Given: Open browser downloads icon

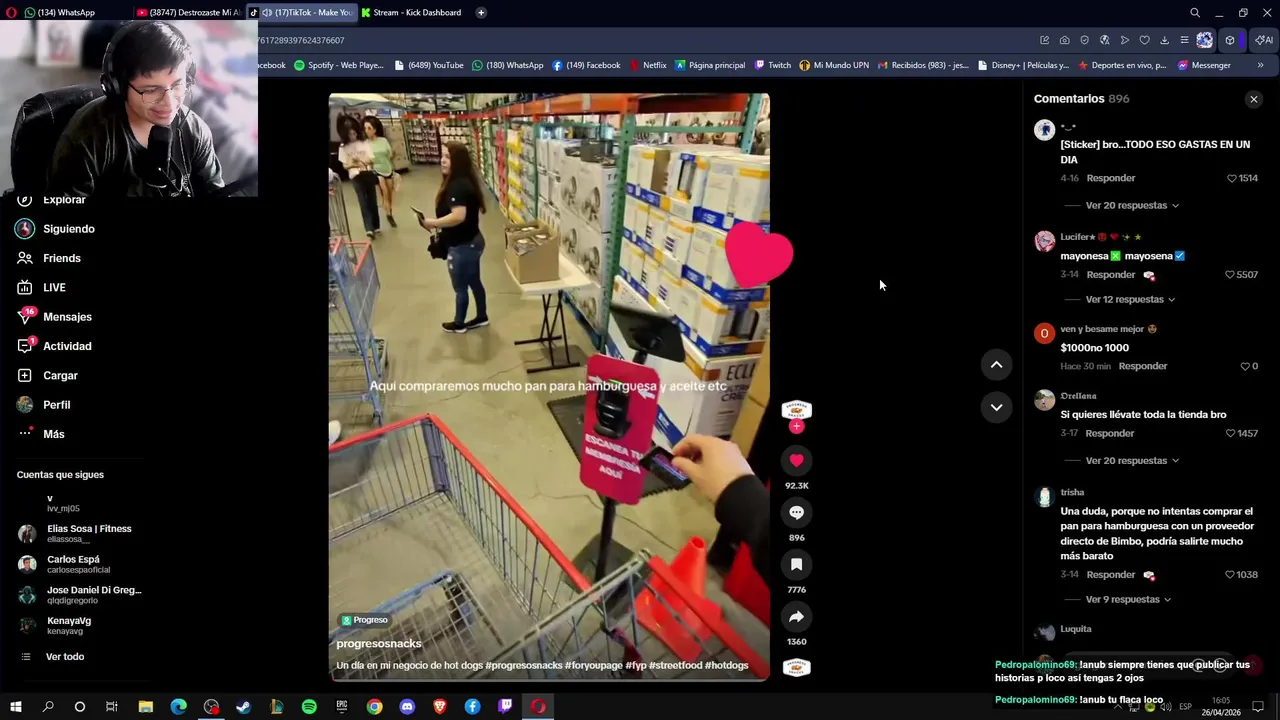Looking at the screenshot, I should point(1164,40).
